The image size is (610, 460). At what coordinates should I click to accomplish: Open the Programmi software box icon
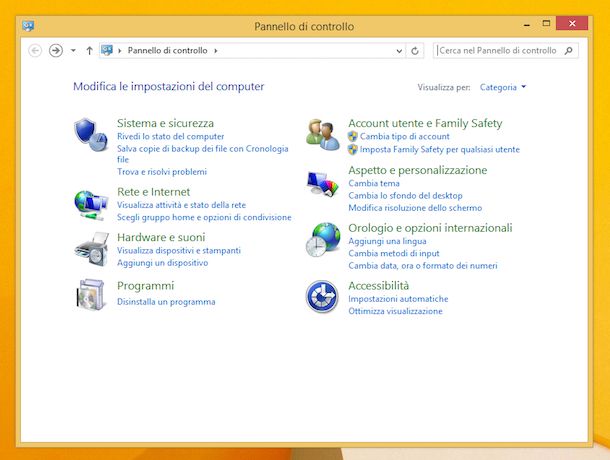click(91, 295)
